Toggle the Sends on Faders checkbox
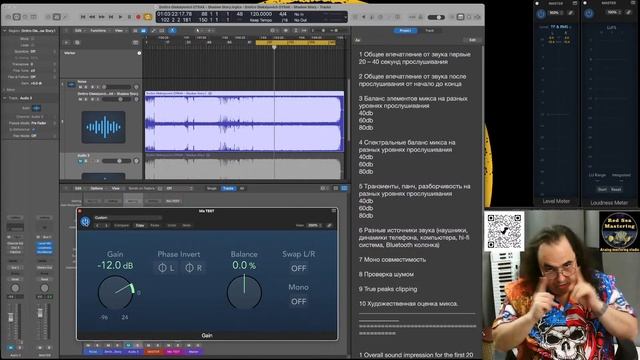This screenshot has width=640, height=360. click(x=160, y=189)
